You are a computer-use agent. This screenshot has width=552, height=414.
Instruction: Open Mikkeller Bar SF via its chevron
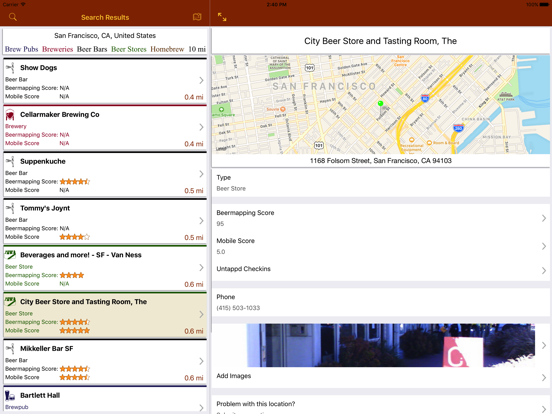201,361
